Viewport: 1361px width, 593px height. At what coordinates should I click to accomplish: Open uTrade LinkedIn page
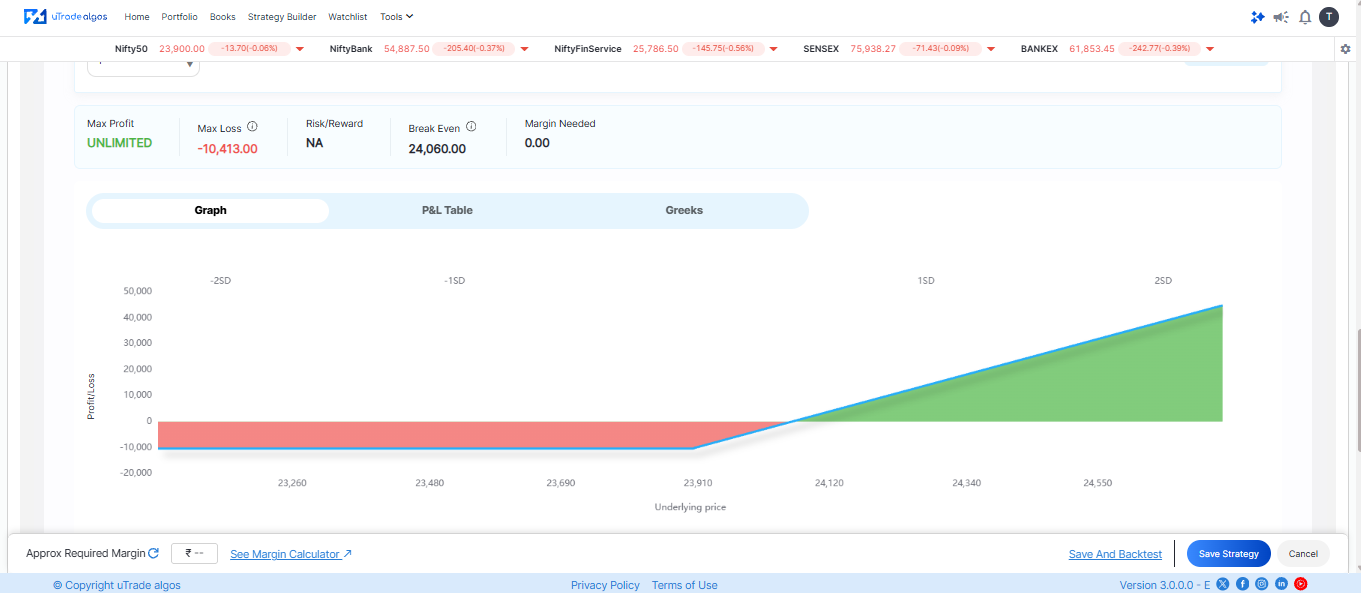pos(1281,584)
